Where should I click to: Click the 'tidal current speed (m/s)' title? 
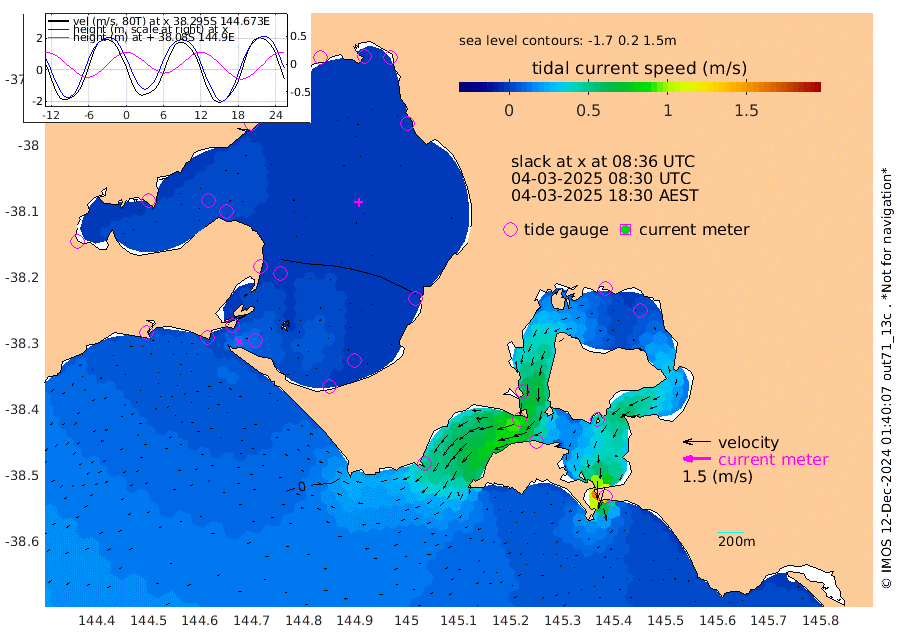click(639, 68)
